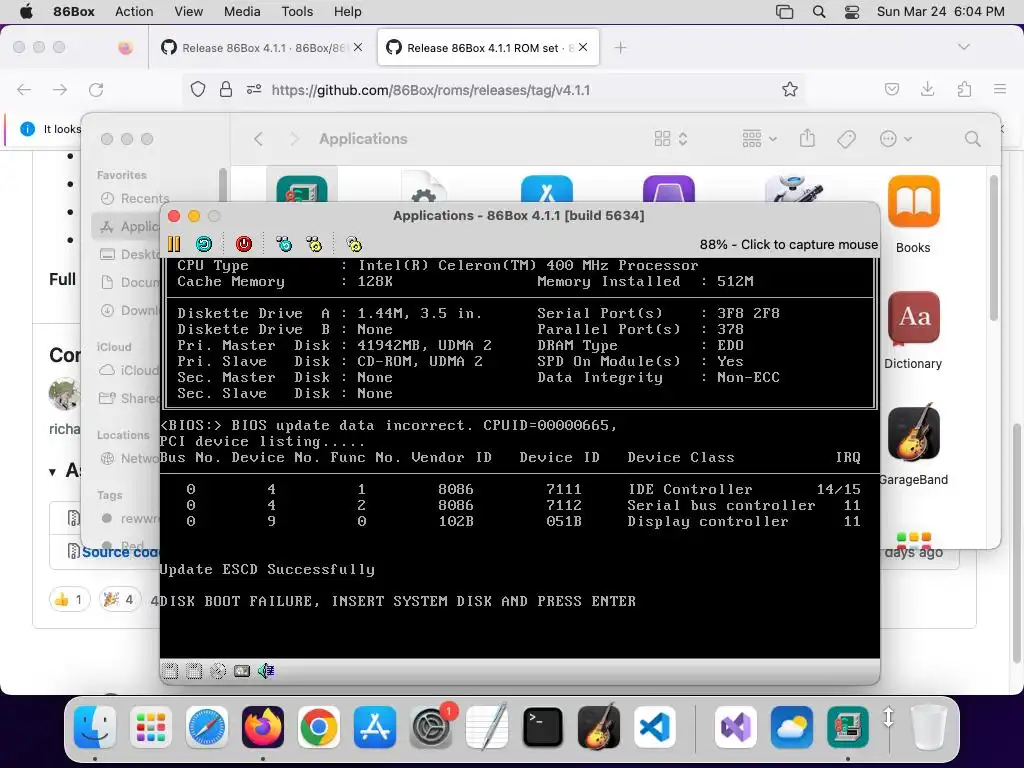This screenshot has height=768, width=1024.
Task: Click the Finder Share button
Action: (807, 138)
